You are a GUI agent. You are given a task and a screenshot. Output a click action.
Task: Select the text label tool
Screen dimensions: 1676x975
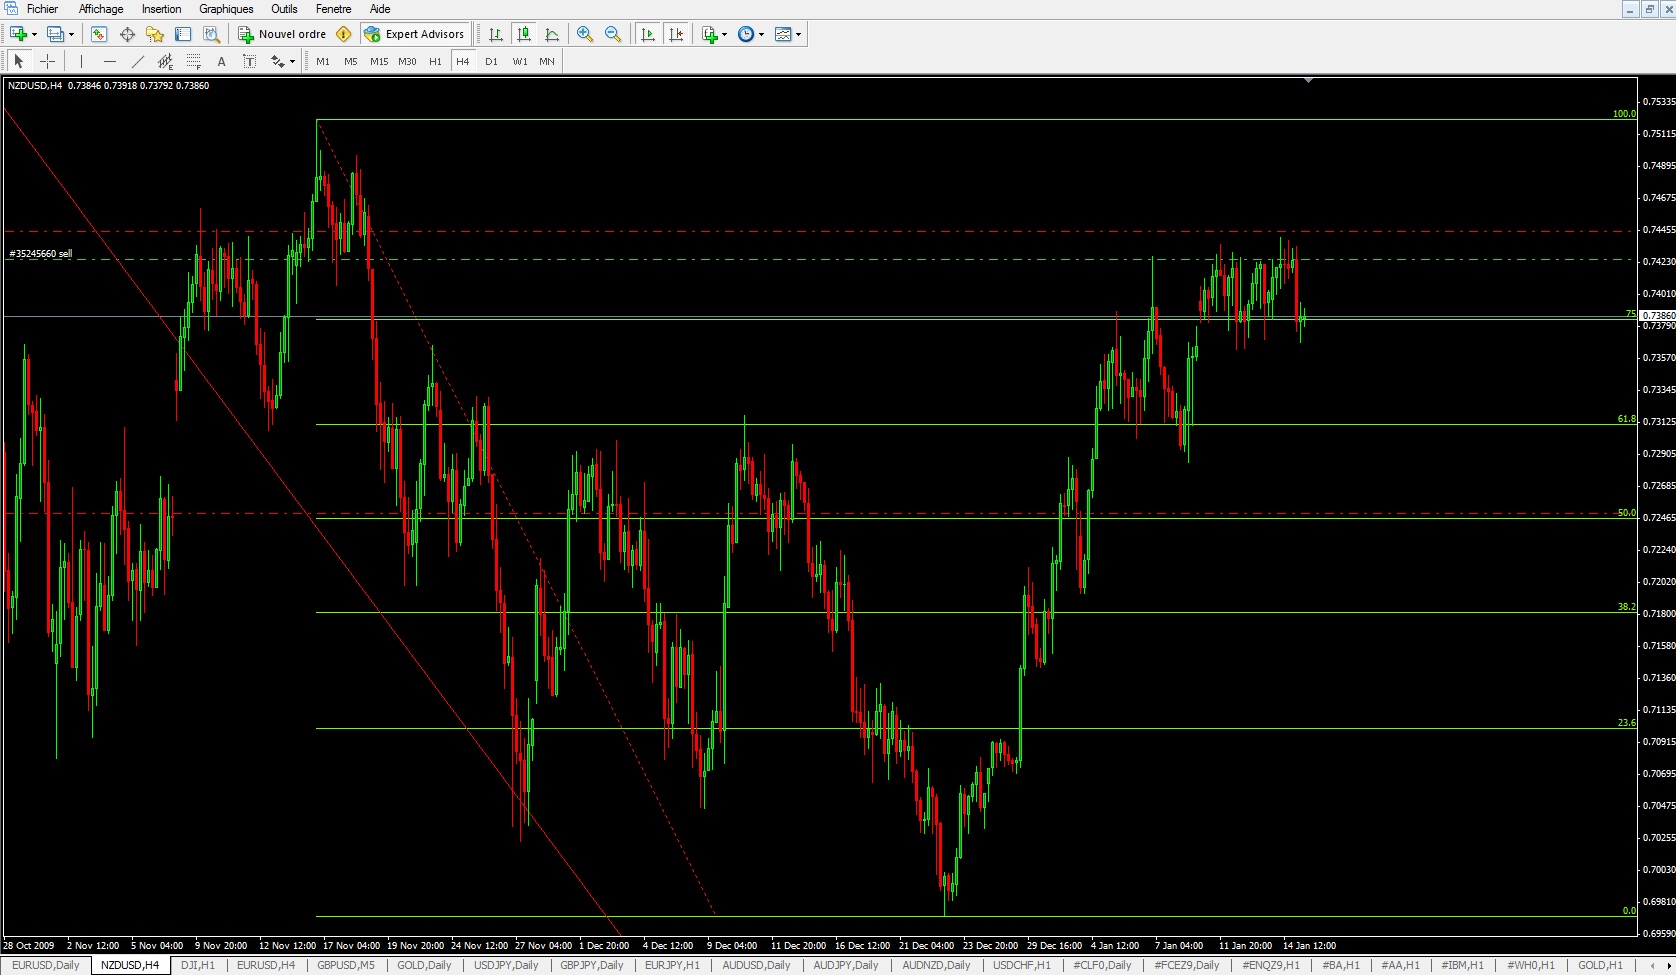pyautogui.click(x=221, y=61)
